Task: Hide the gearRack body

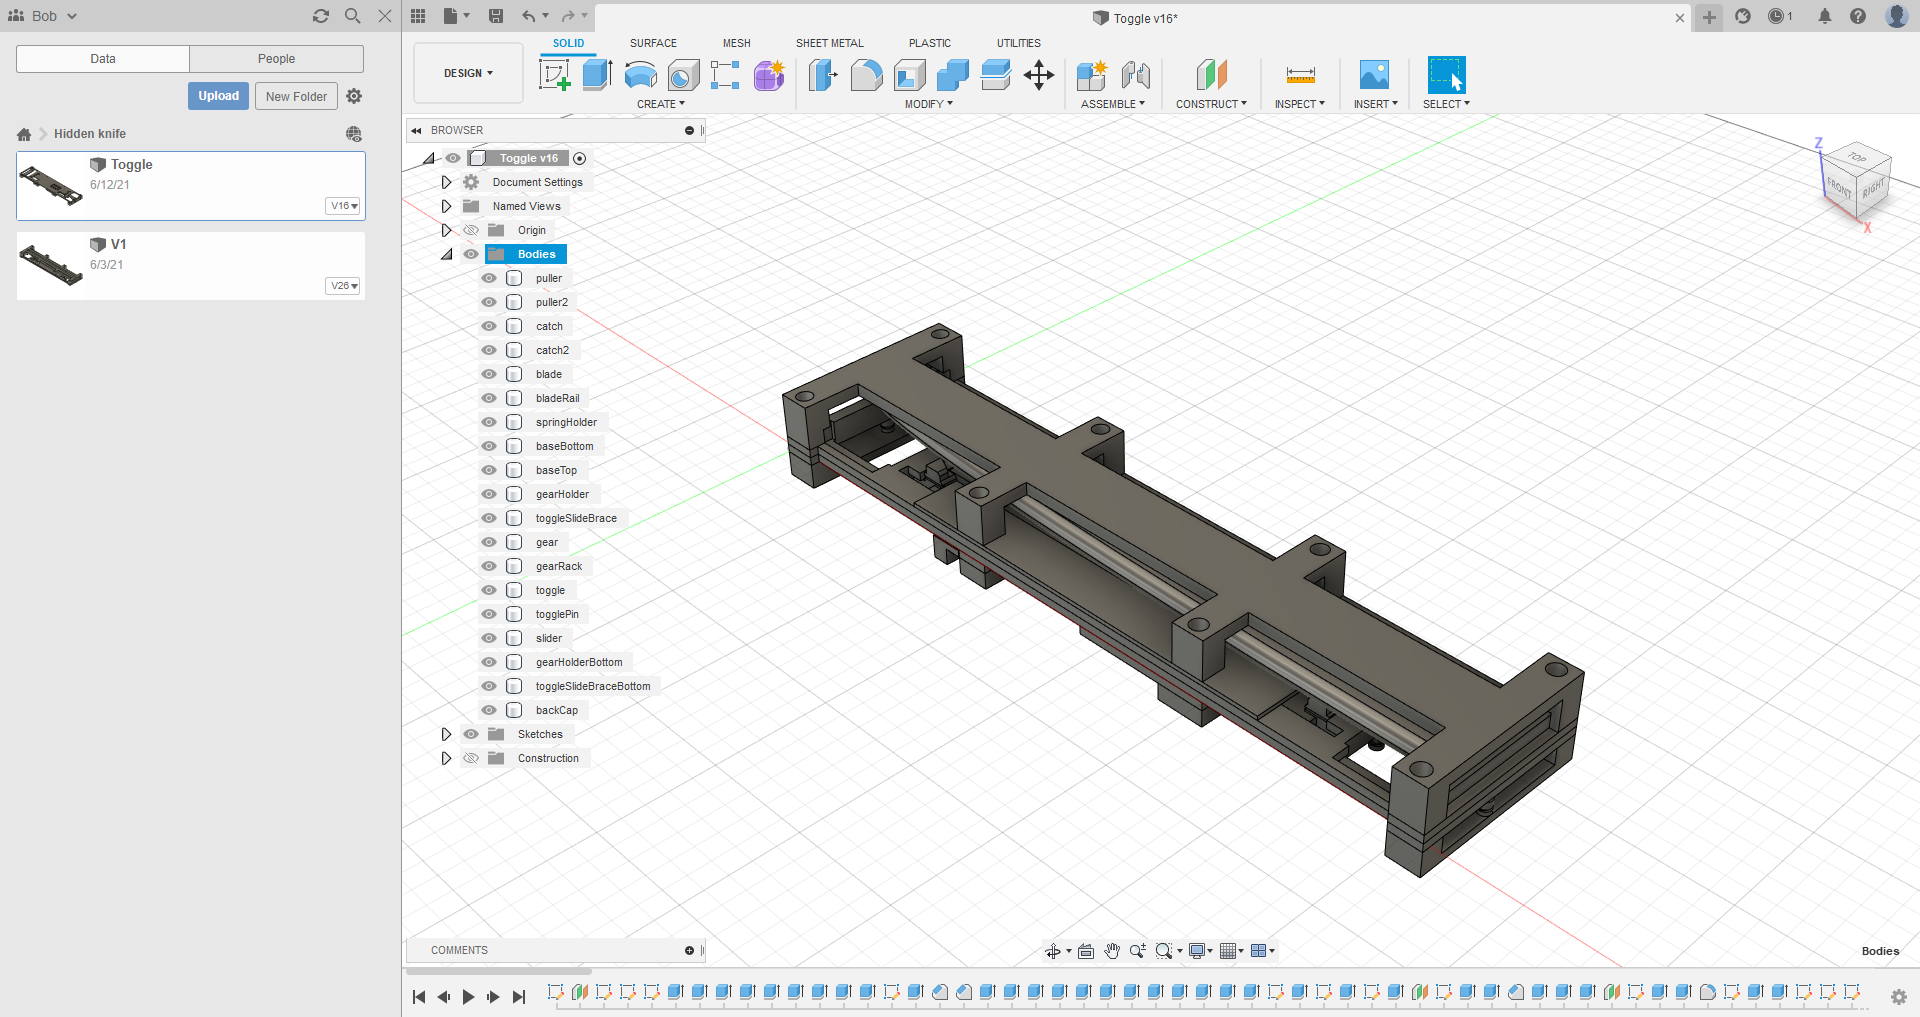Action: tap(489, 566)
